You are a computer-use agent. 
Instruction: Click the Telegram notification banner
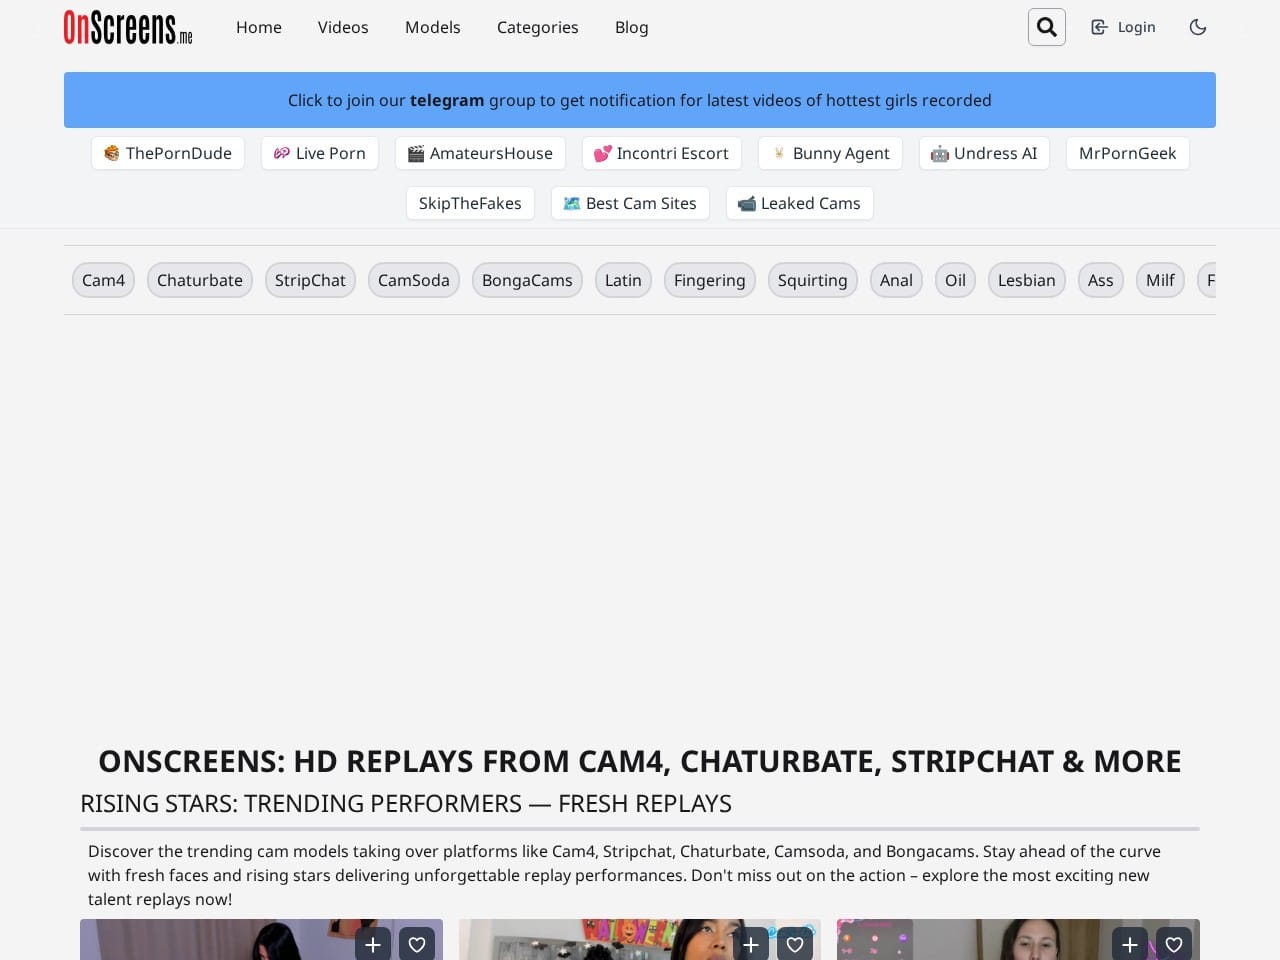coord(639,100)
